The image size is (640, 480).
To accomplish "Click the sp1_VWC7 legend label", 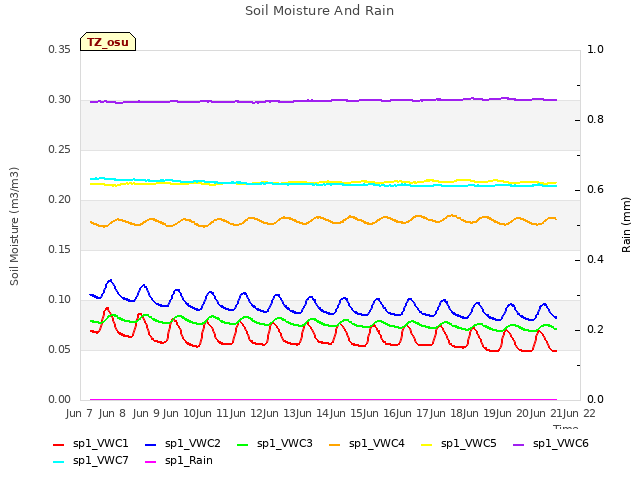I will coord(100,460).
